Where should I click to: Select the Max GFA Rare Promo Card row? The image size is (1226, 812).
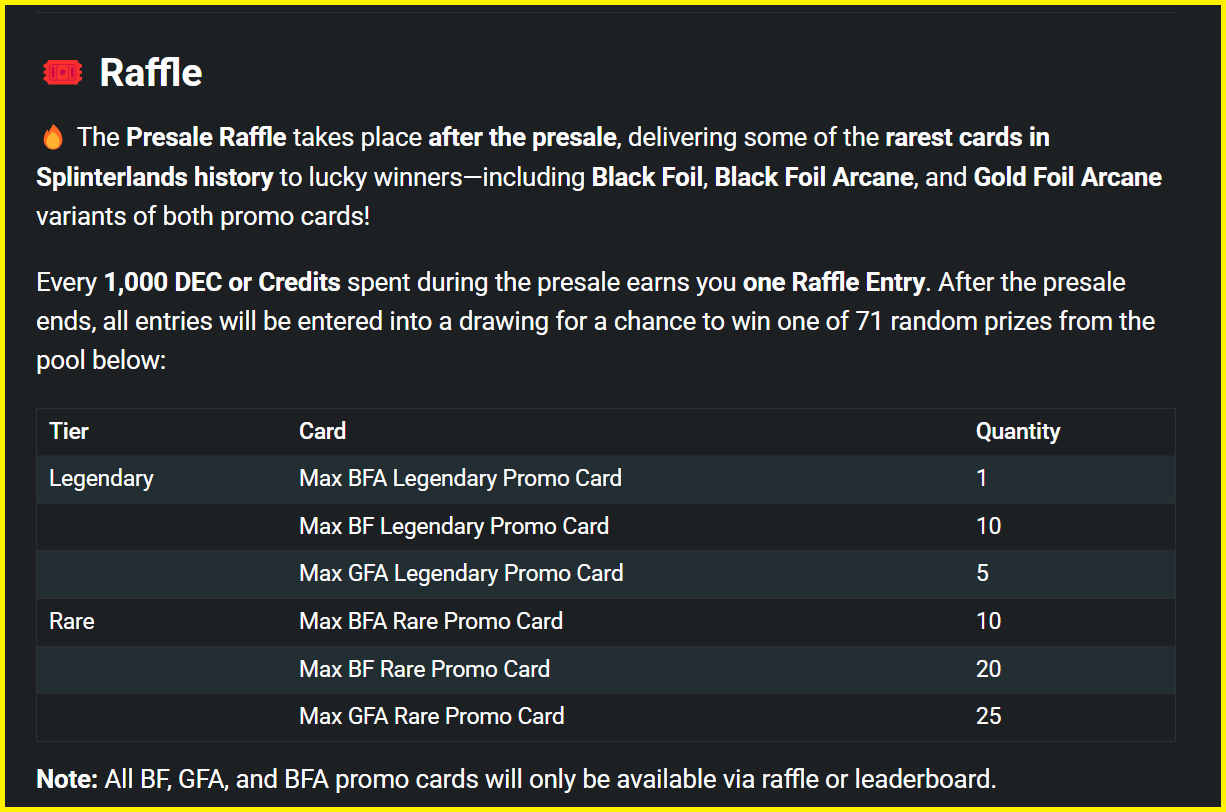tap(606, 716)
